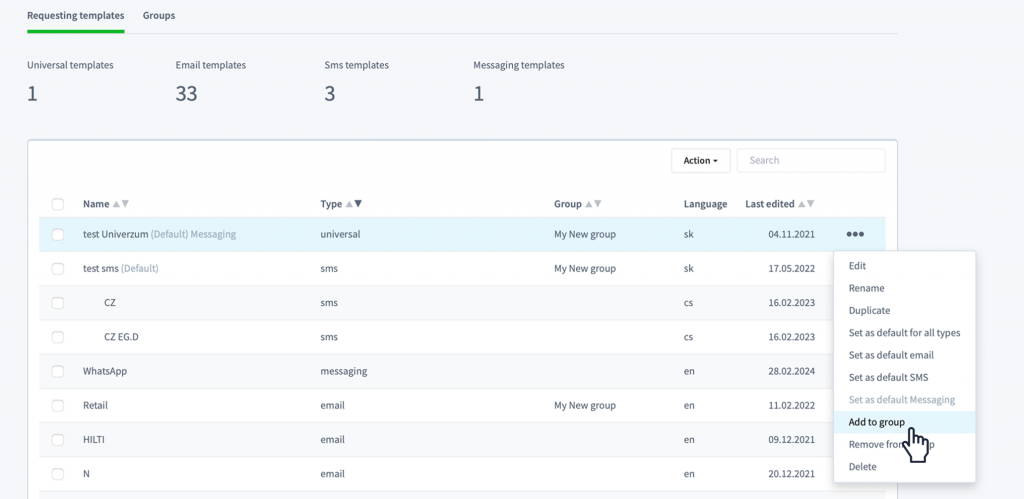Open the three-dots menu for test Univerzum row

click(x=855, y=234)
